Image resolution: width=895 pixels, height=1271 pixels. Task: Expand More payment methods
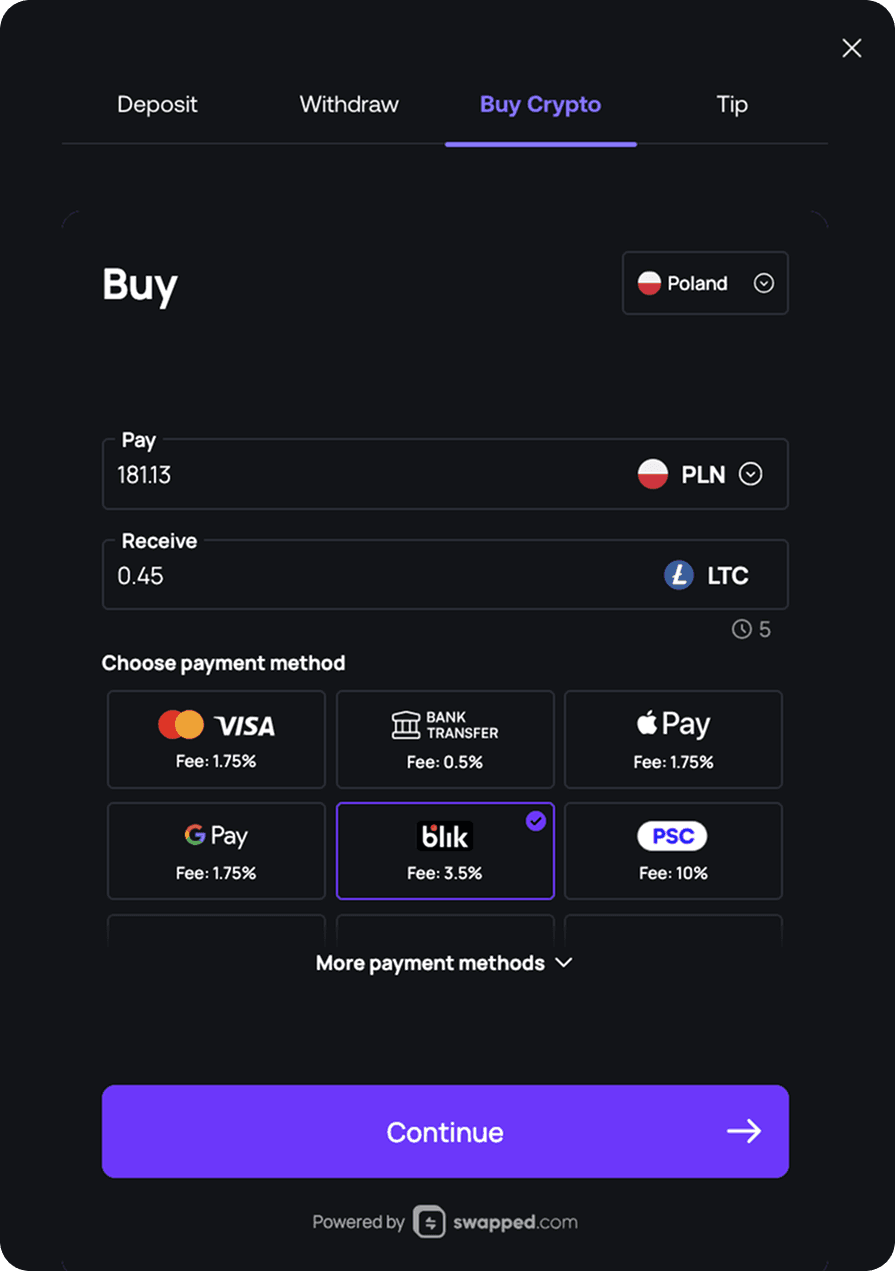pos(445,963)
